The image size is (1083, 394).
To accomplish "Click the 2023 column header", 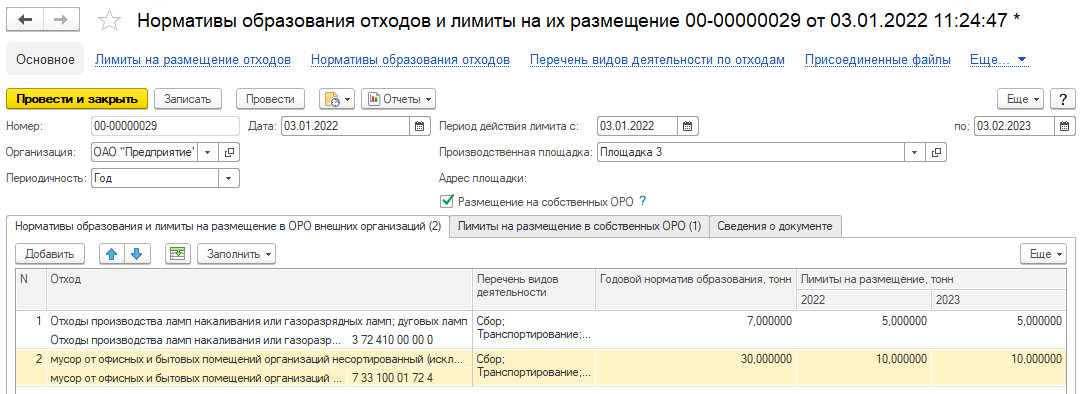I will tap(998, 300).
